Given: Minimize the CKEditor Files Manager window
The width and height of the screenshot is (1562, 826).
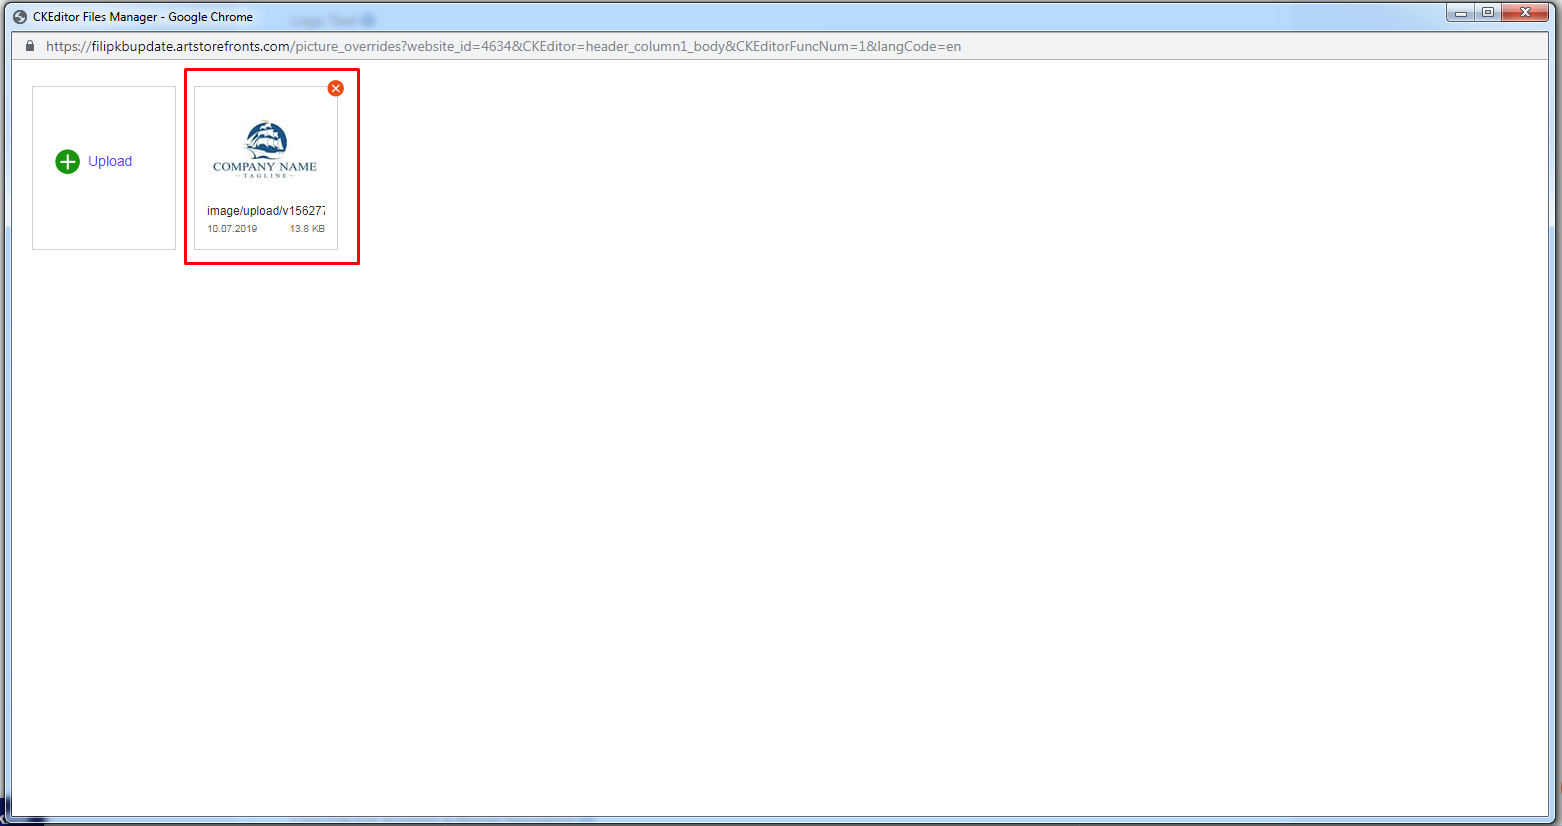Looking at the screenshot, I should pos(1460,13).
